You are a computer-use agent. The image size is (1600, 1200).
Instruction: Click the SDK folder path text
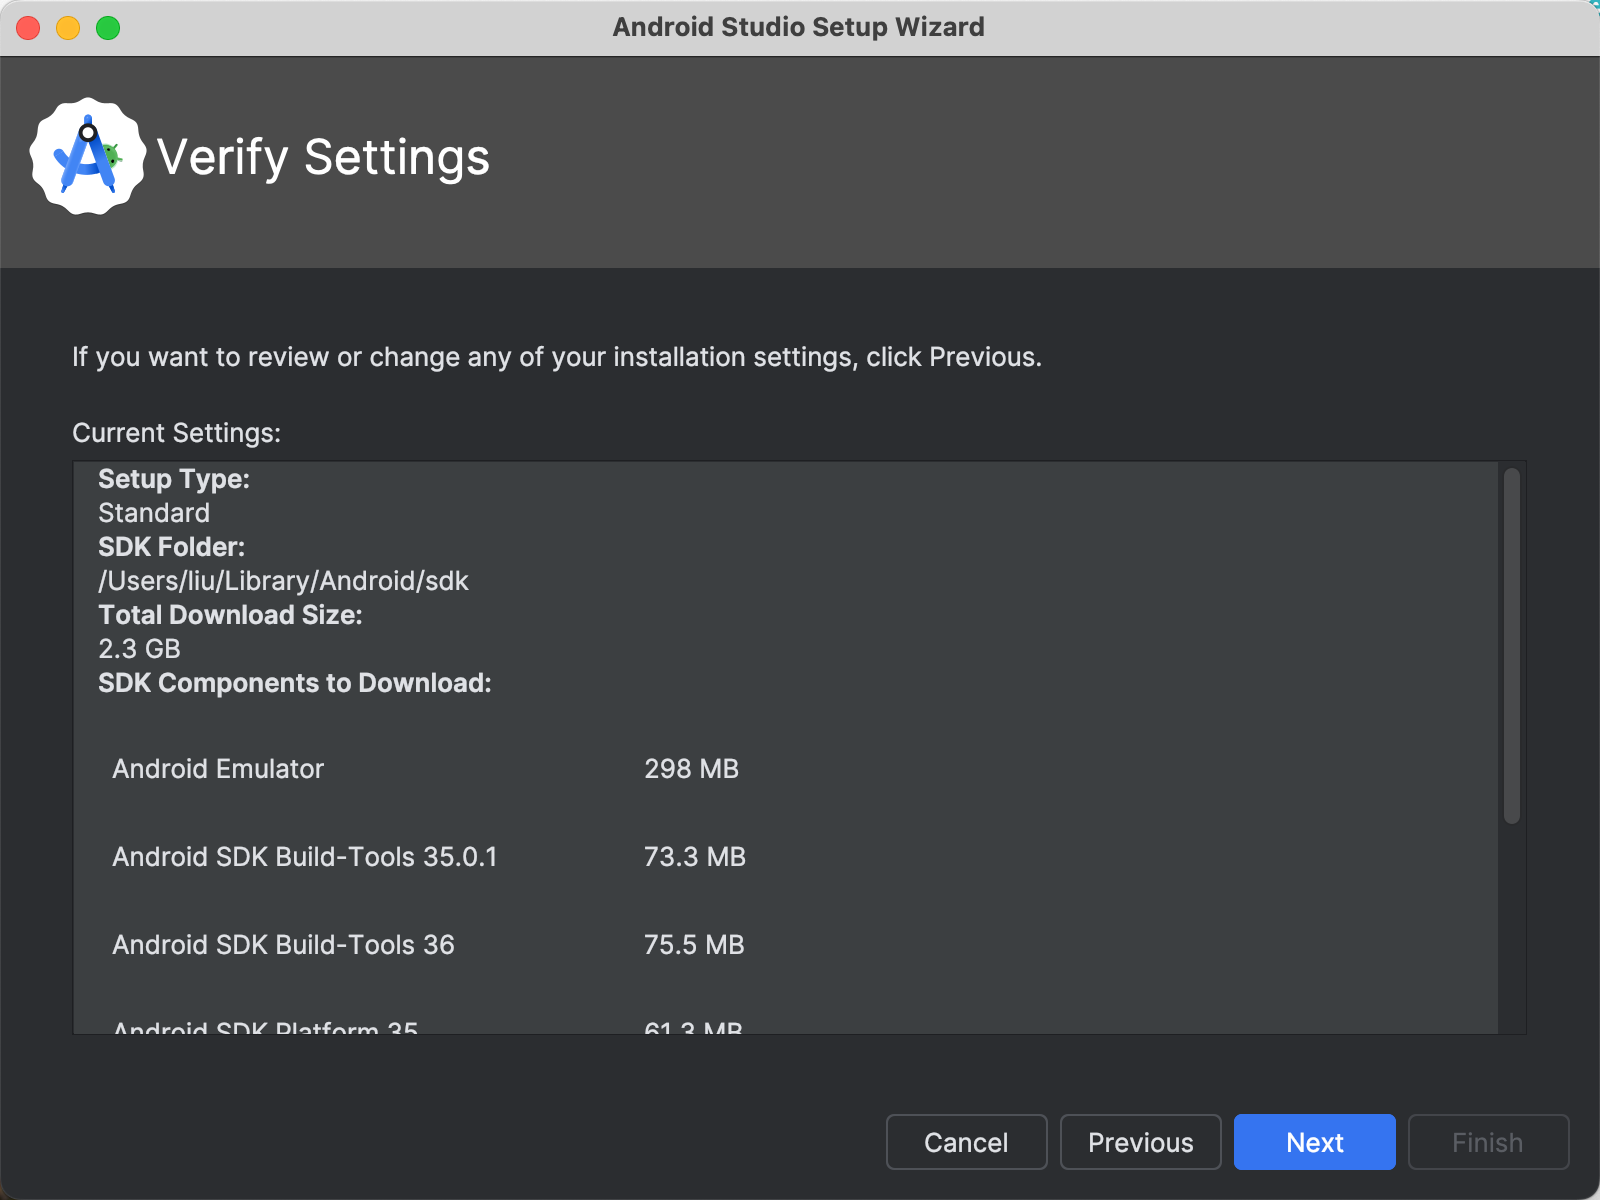(283, 581)
